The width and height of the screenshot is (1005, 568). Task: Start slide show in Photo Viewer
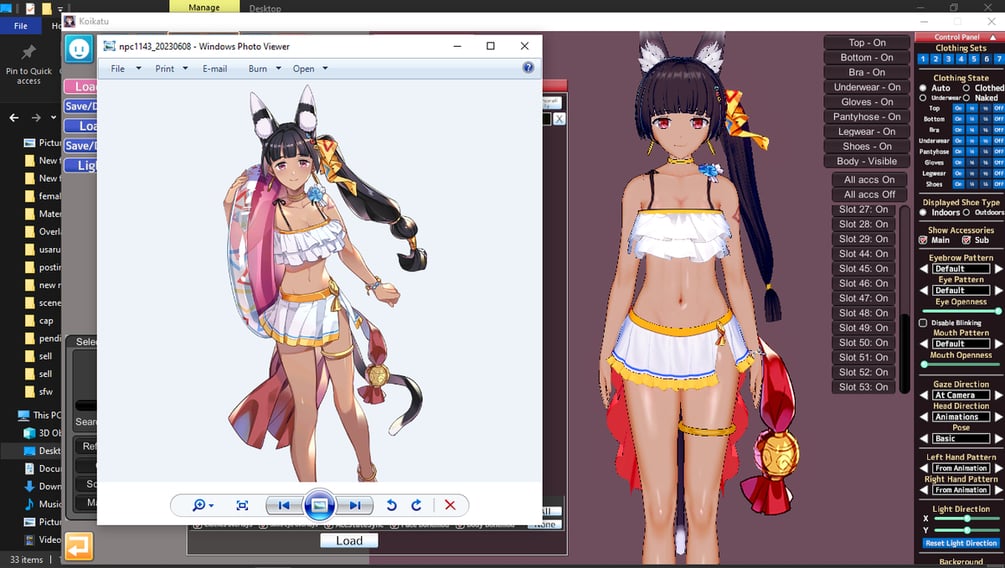click(319, 505)
